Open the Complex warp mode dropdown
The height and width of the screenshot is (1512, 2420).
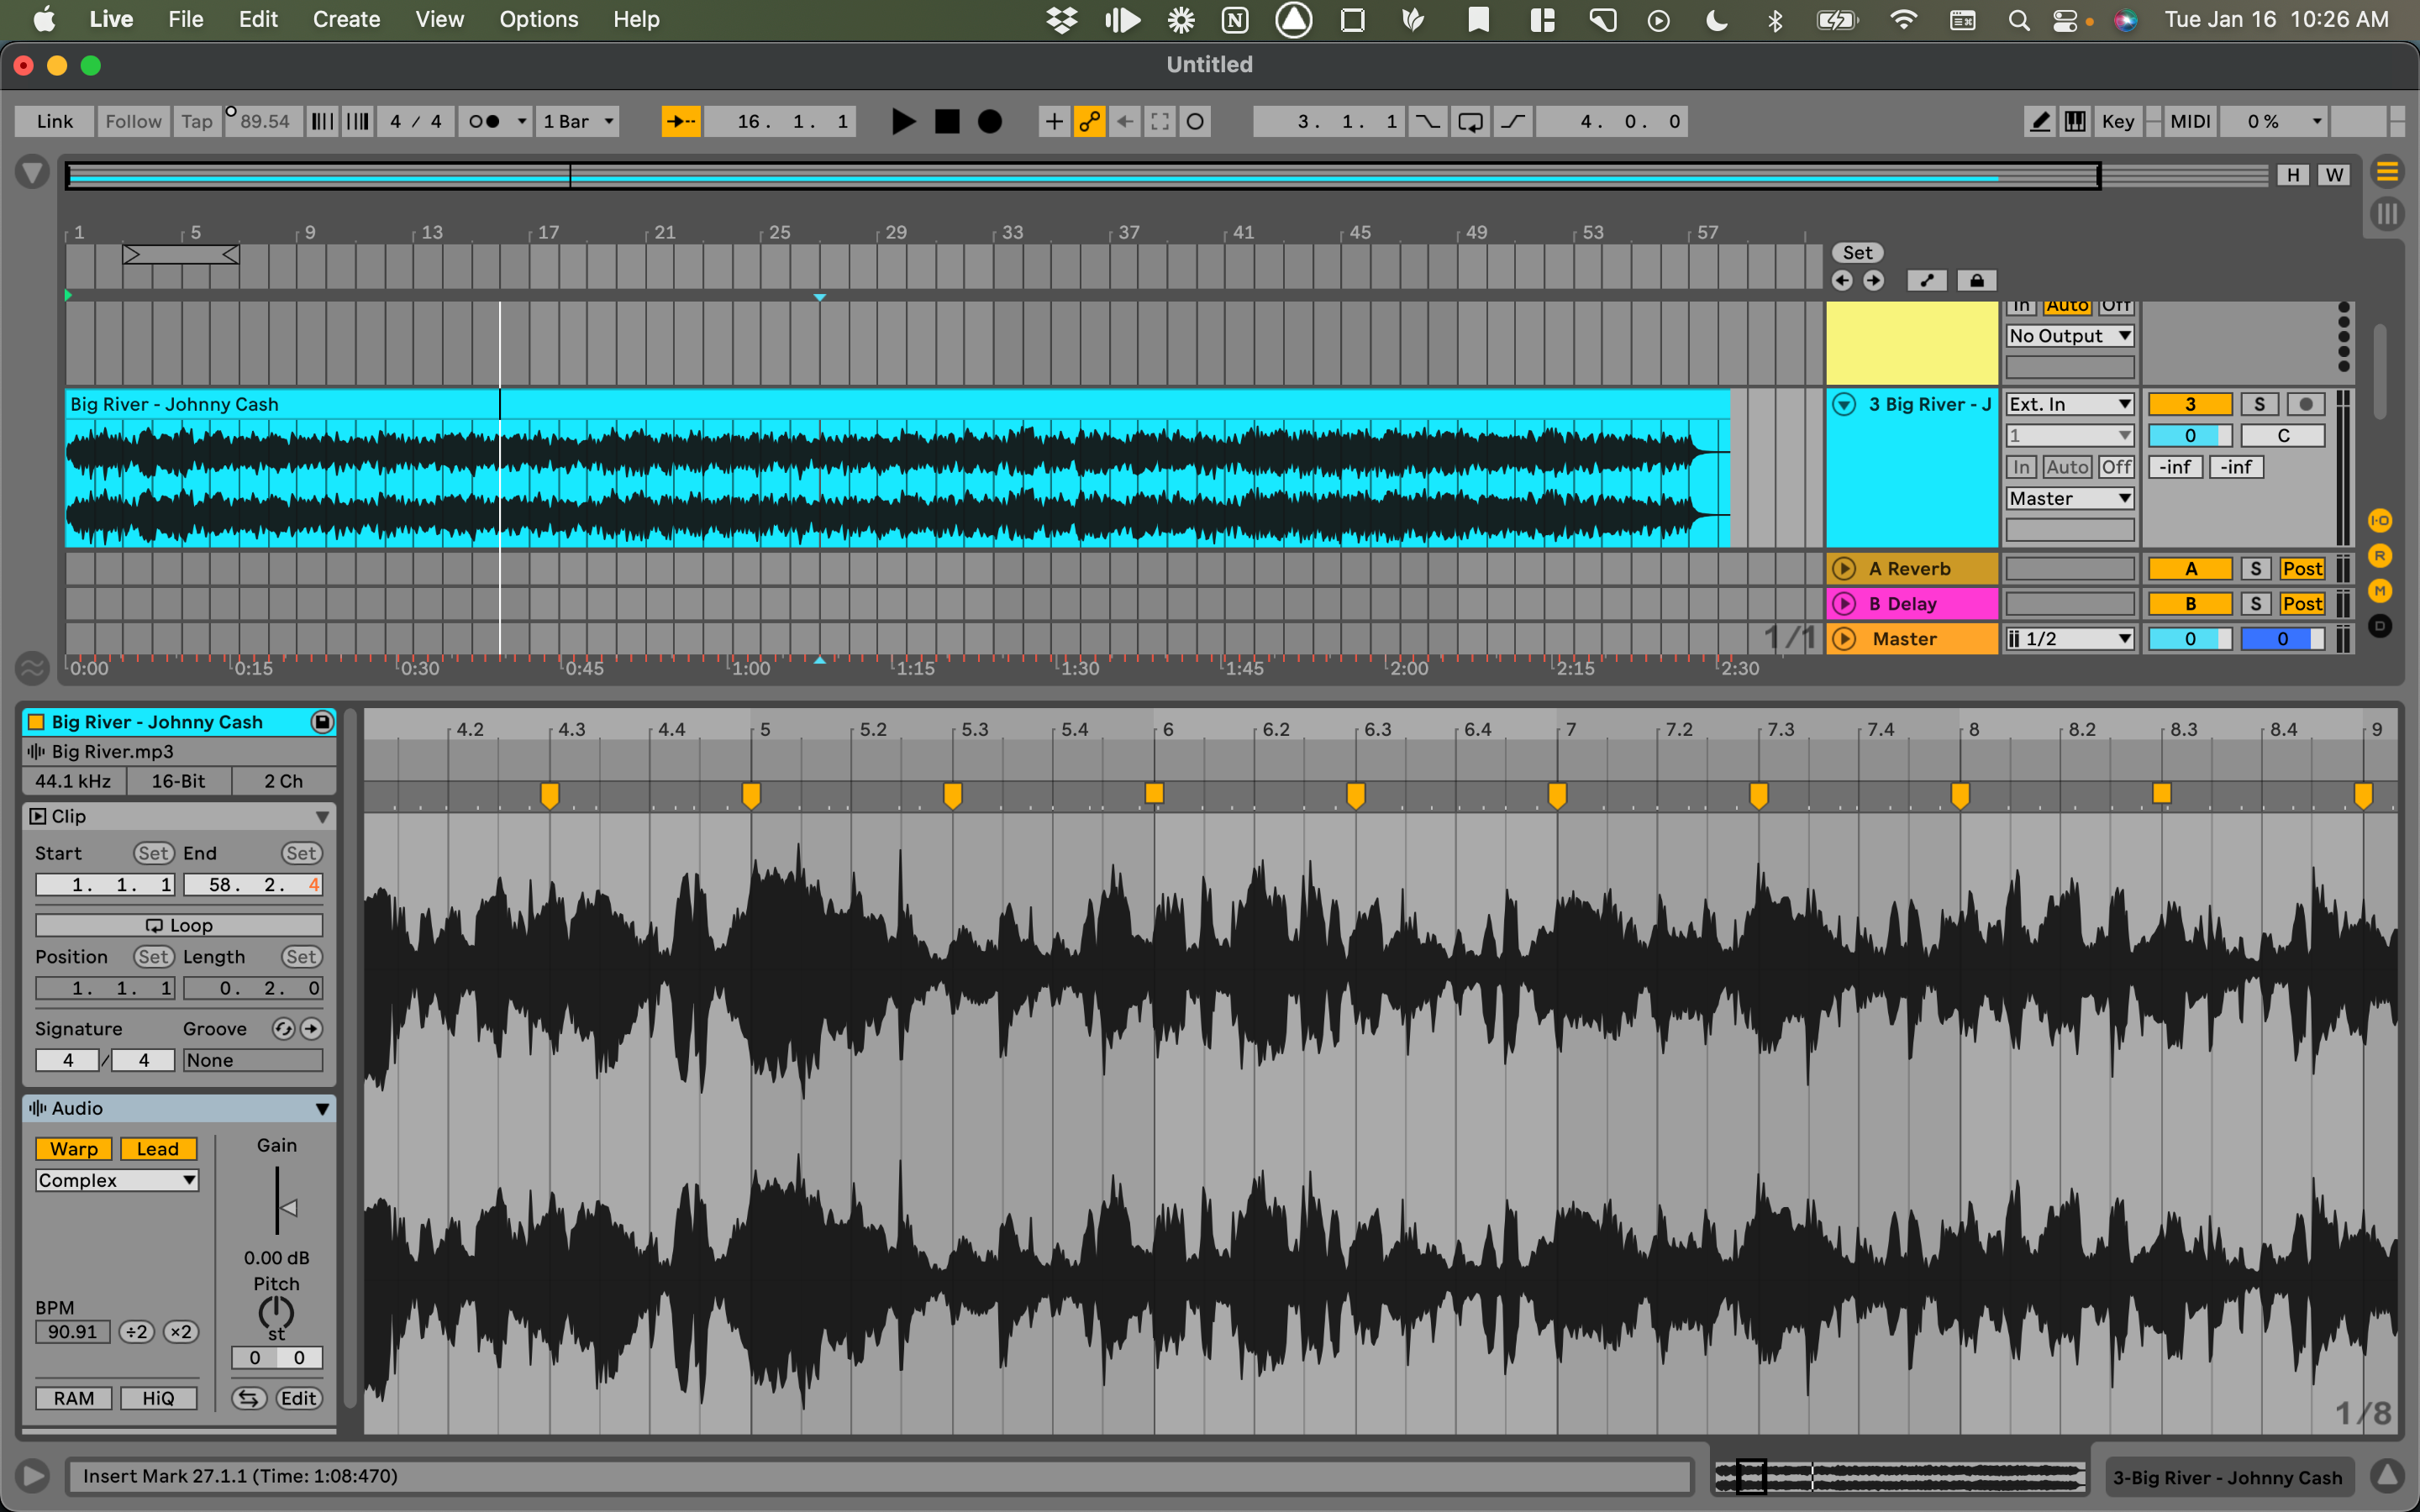[x=117, y=1180]
